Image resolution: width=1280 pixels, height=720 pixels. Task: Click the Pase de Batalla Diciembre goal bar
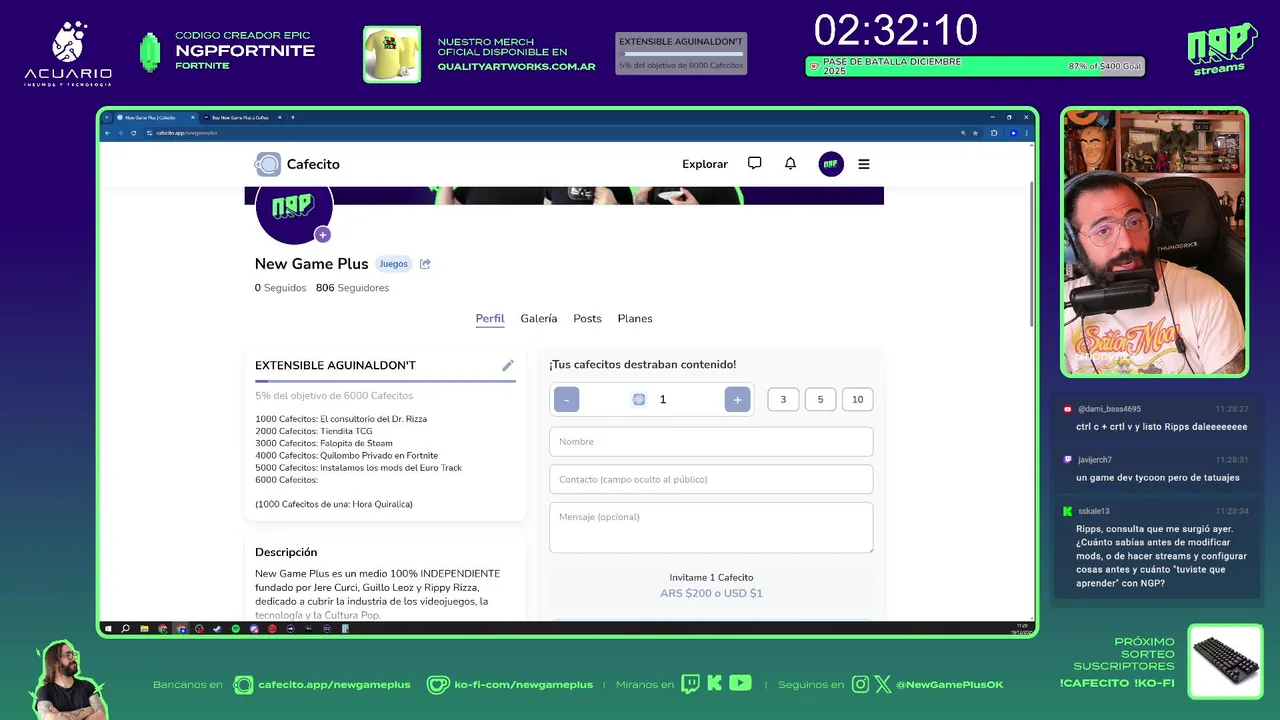click(975, 66)
